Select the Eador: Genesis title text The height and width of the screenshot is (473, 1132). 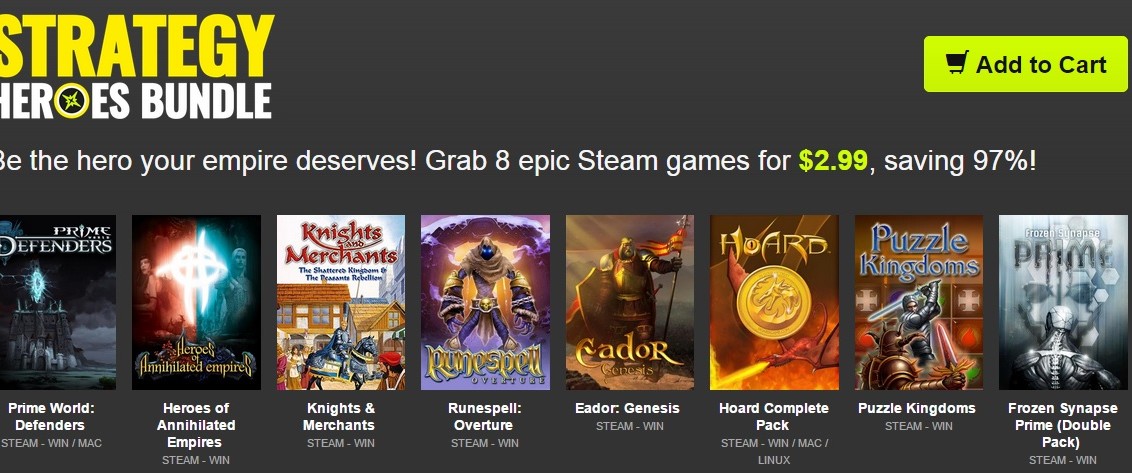pyautogui.click(x=627, y=408)
